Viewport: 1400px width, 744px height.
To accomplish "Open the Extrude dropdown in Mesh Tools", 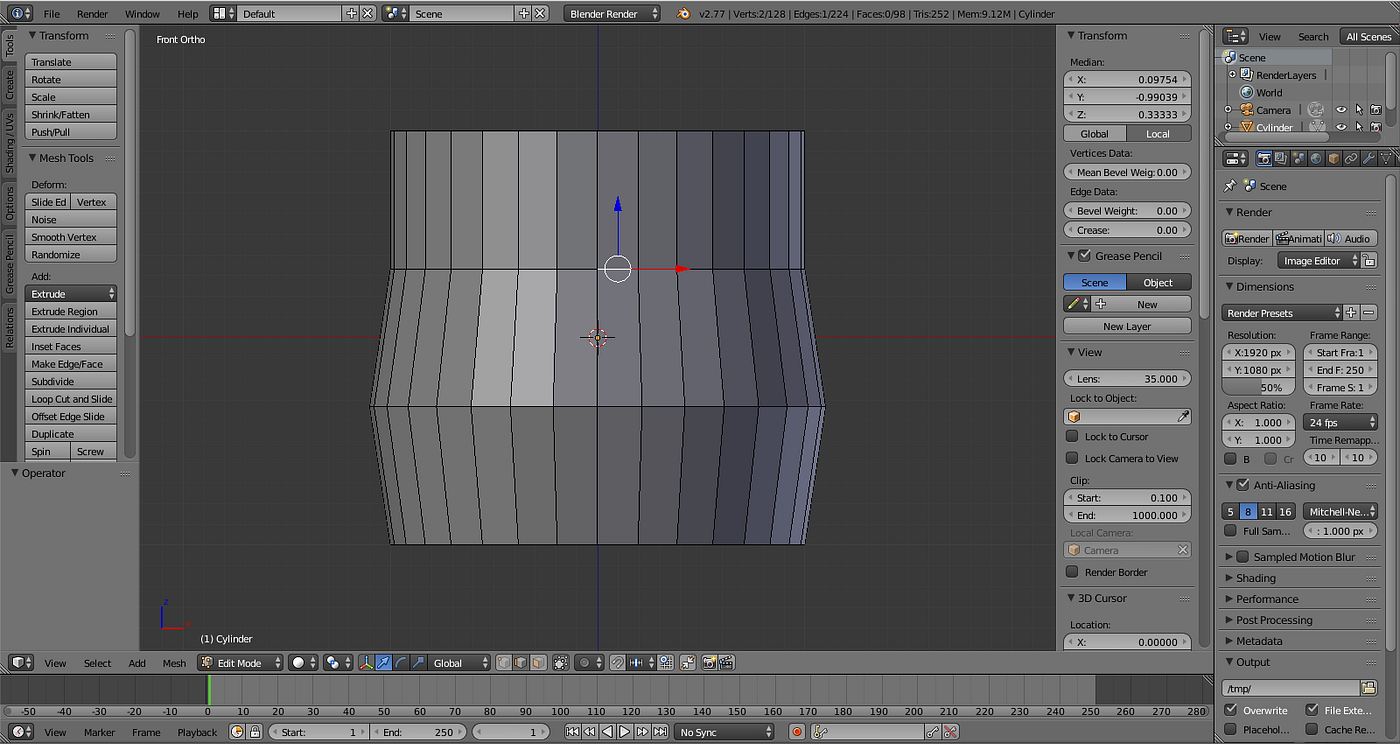I will [x=71, y=294].
